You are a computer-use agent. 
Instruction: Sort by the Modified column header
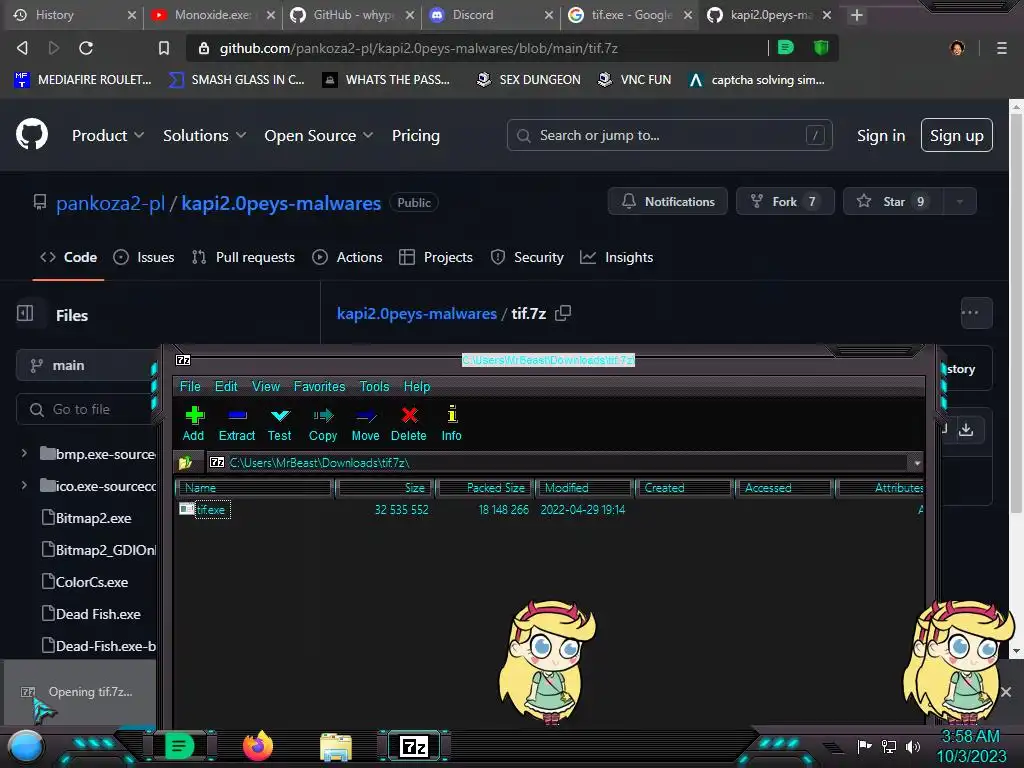click(584, 488)
